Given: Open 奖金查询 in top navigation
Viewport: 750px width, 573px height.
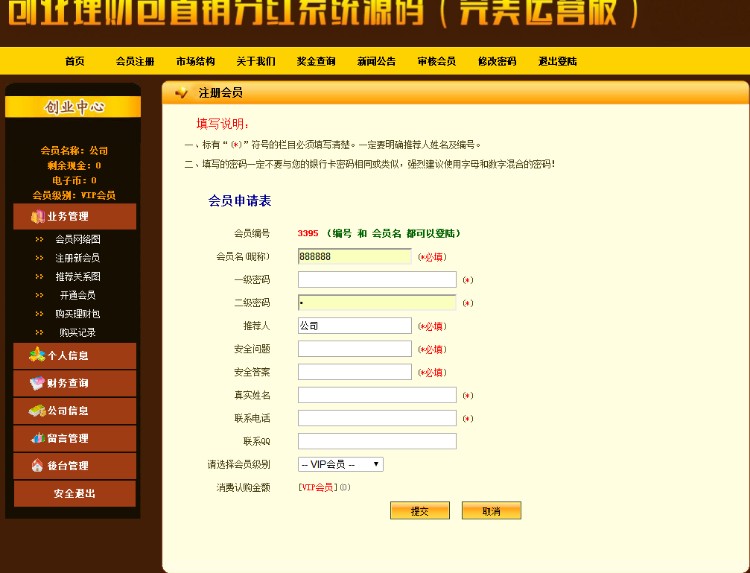Looking at the screenshot, I should tap(316, 61).
